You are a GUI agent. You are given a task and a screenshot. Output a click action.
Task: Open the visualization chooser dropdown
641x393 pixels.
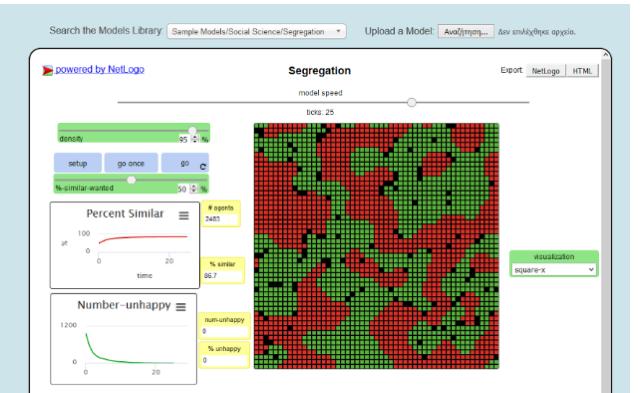tap(554, 270)
